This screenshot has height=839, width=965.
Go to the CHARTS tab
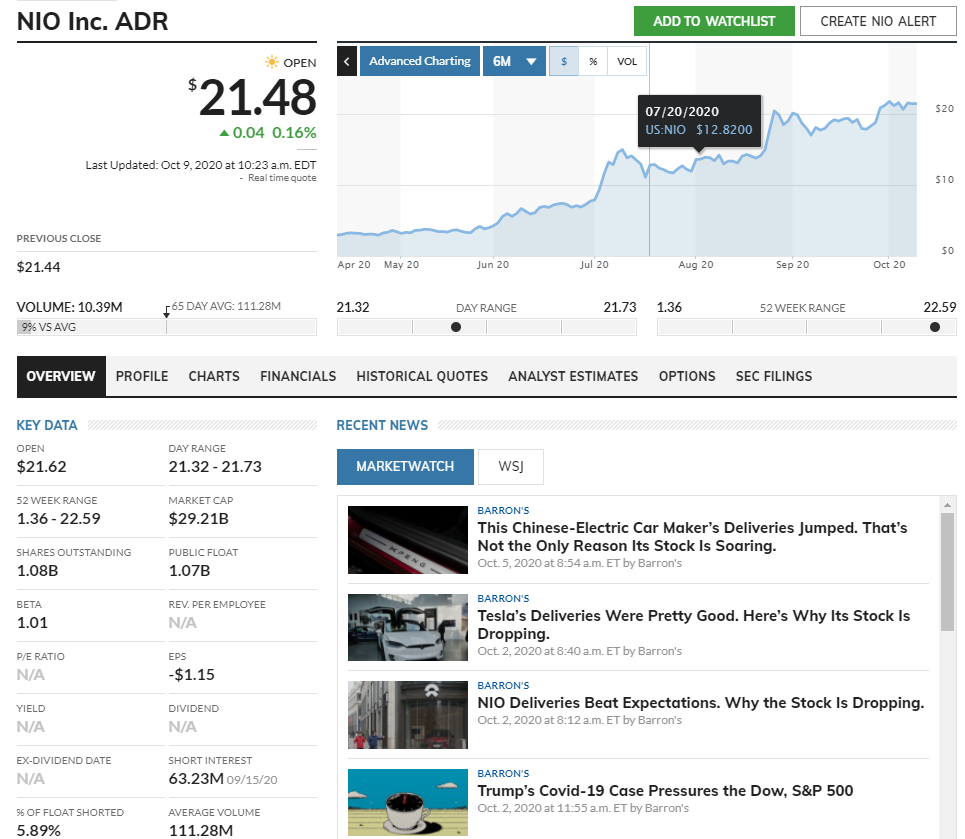(x=214, y=376)
